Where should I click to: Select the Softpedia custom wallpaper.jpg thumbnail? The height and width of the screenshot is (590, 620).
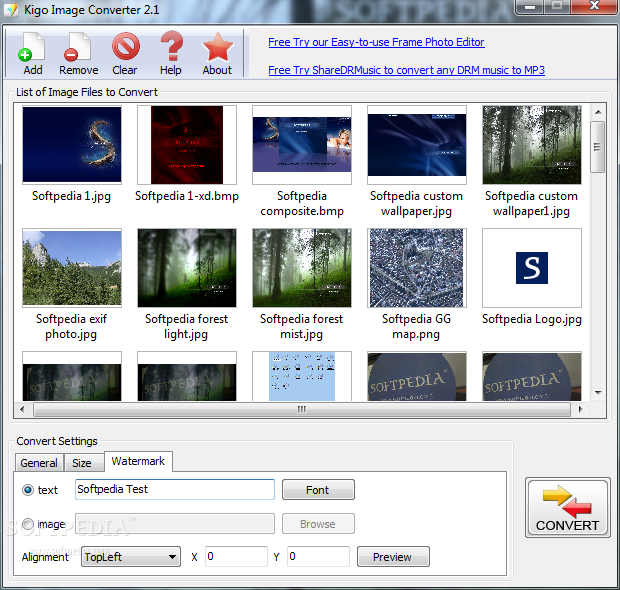tap(417, 145)
